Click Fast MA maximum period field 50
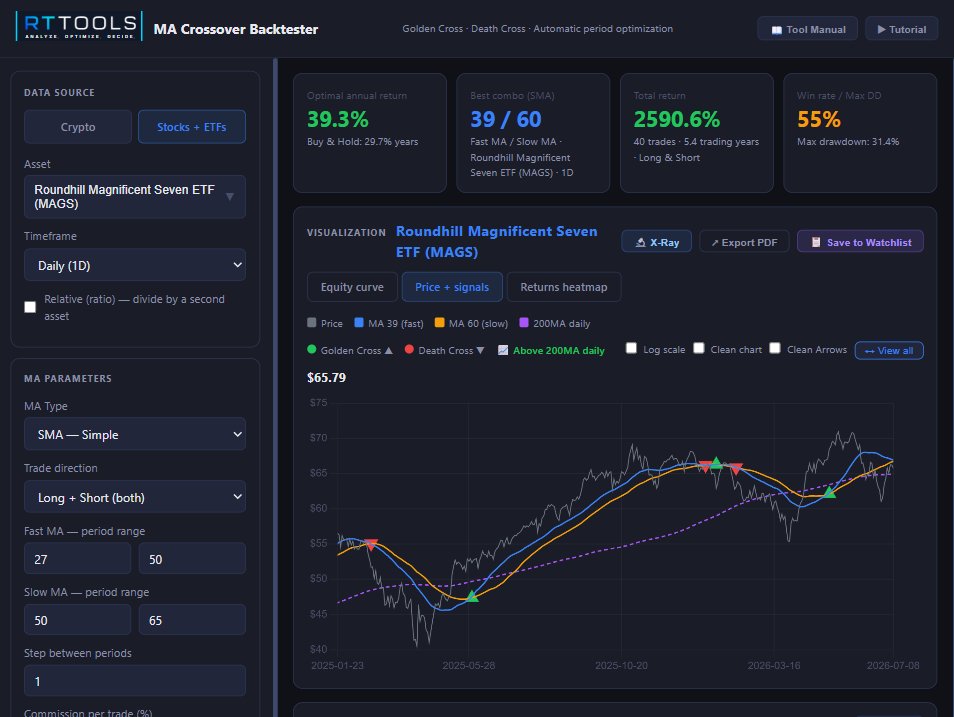The image size is (954, 717). tap(192, 559)
